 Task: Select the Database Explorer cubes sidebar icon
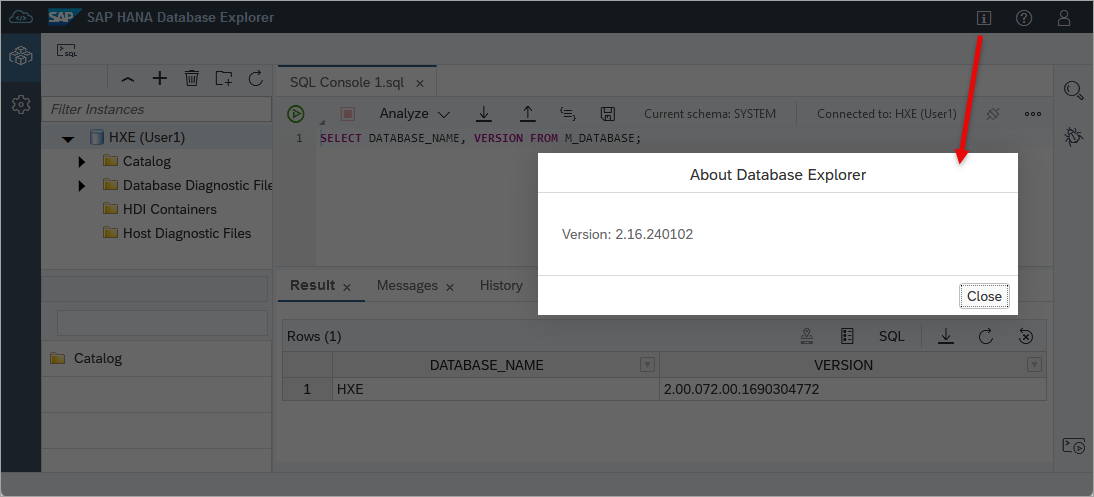point(21,56)
